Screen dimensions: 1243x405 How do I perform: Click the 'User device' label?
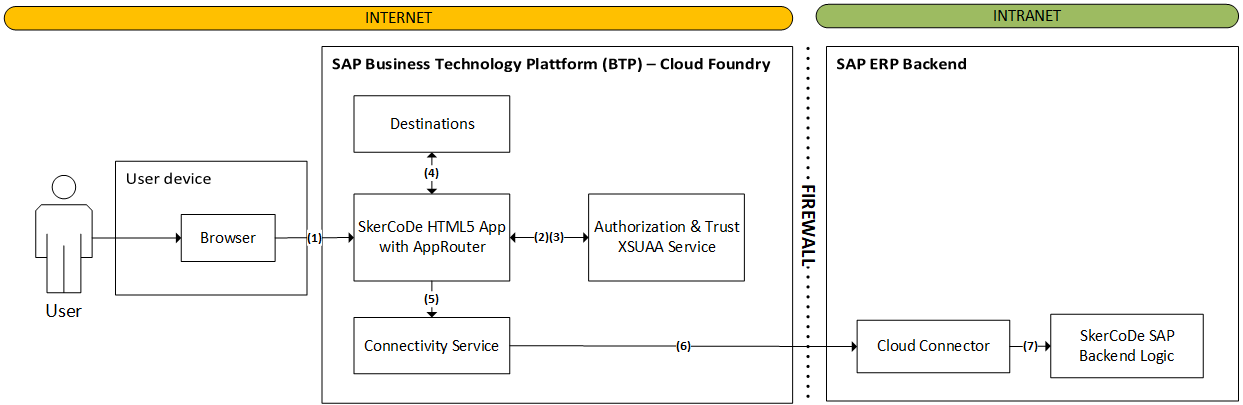point(169,179)
